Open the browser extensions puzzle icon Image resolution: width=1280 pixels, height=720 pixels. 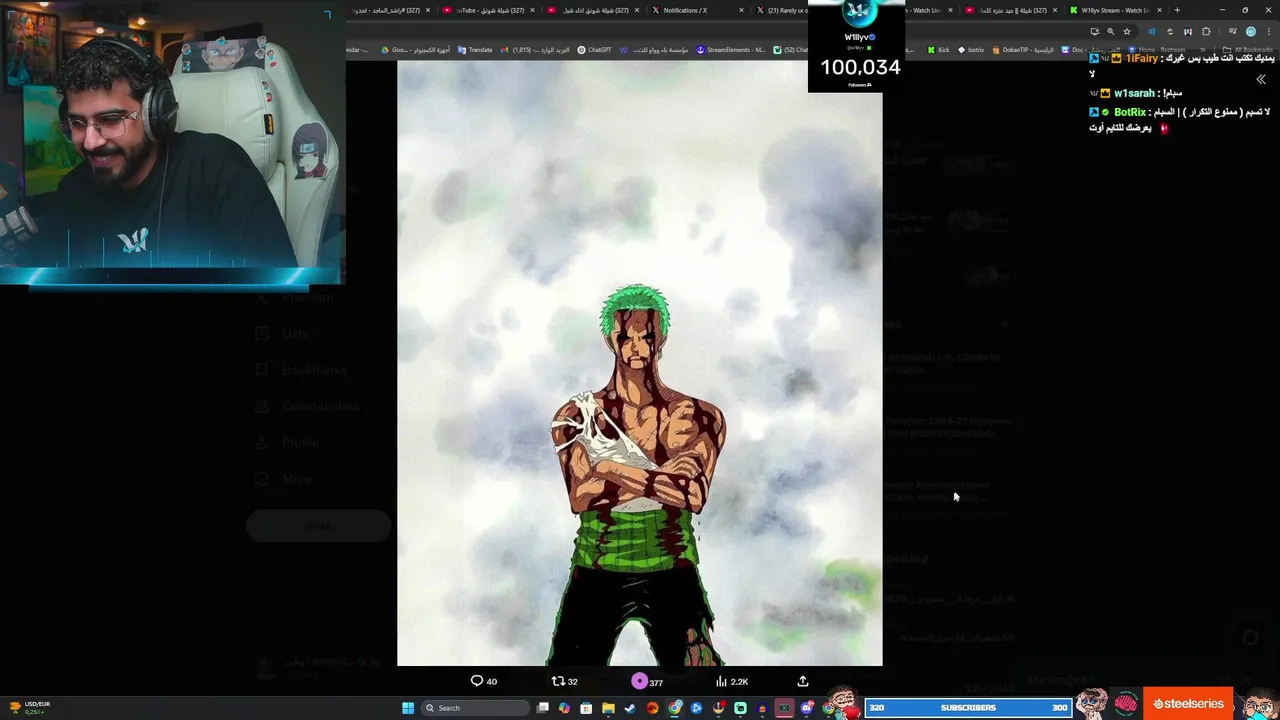pos(1206,32)
